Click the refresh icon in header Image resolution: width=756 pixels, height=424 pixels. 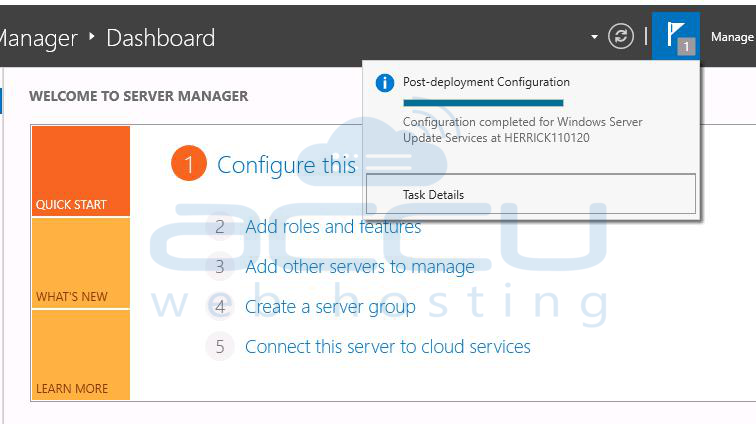(x=621, y=36)
